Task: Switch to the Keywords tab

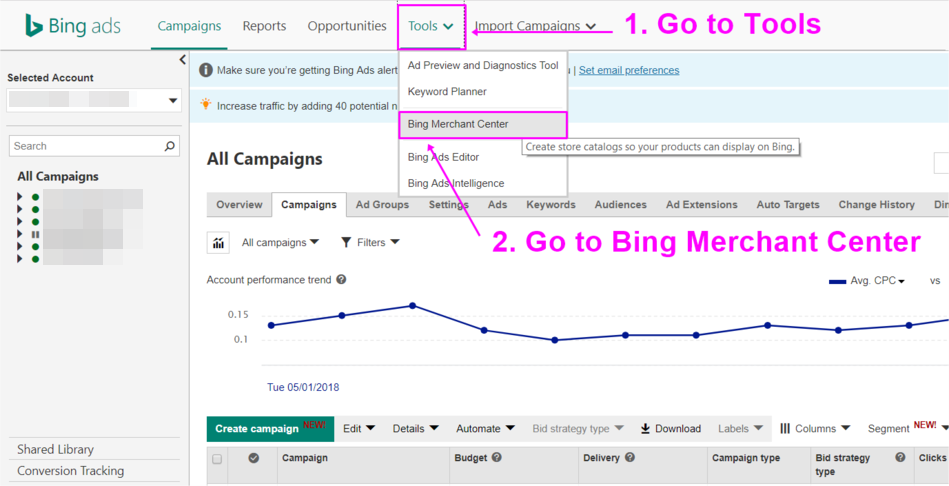Action: pyautogui.click(x=550, y=205)
